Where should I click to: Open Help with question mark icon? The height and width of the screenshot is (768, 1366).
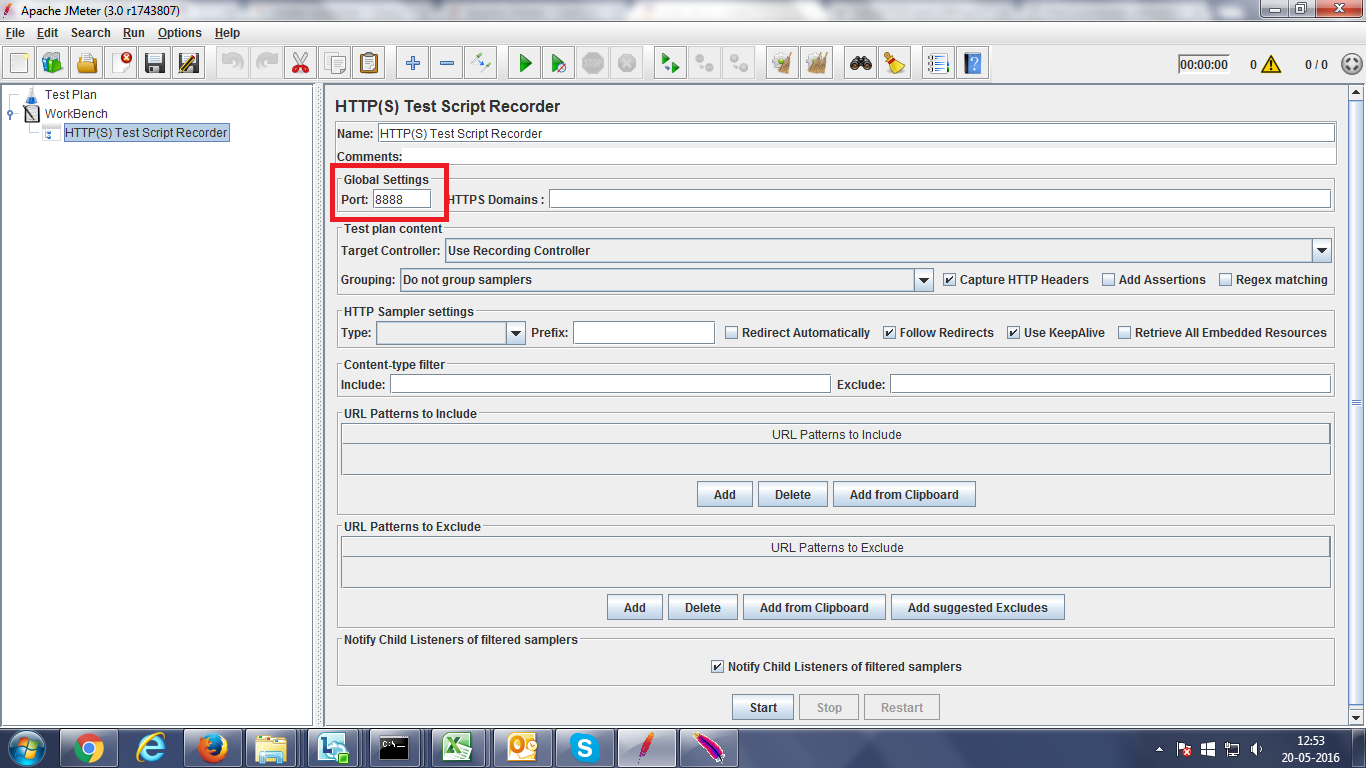[972, 64]
